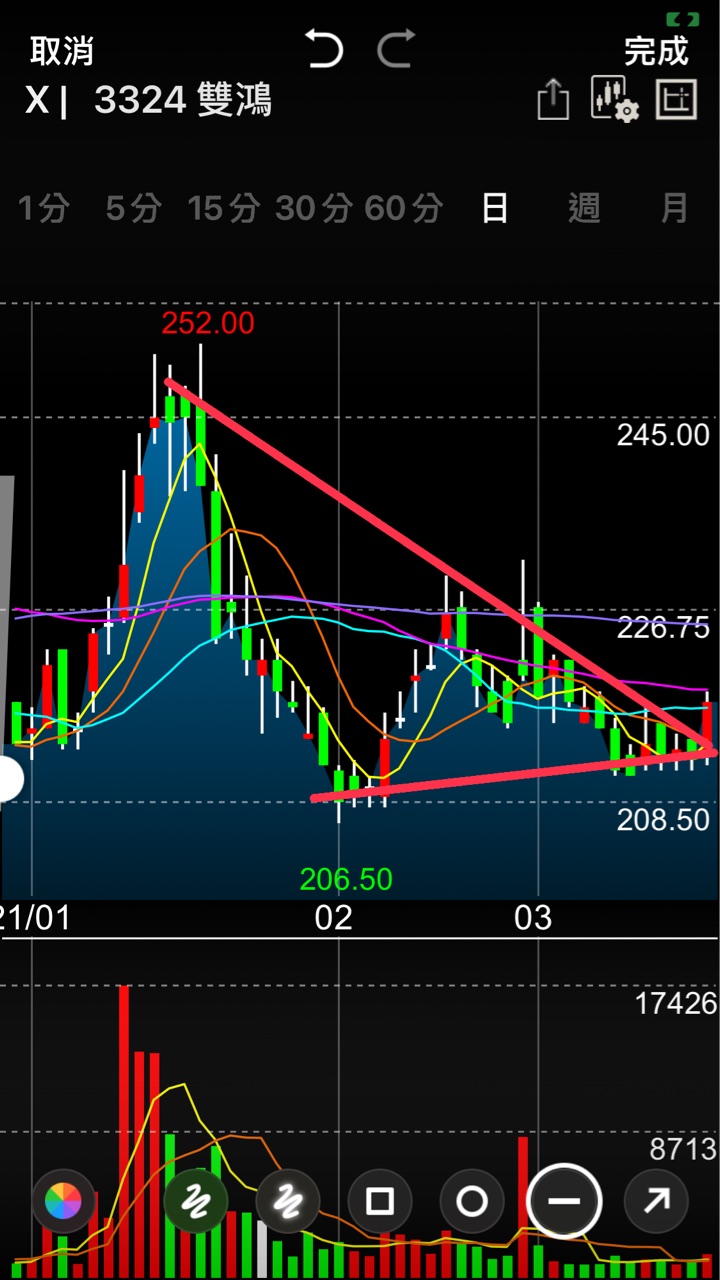
Task: Select the straight line tool
Action: coord(564,1200)
